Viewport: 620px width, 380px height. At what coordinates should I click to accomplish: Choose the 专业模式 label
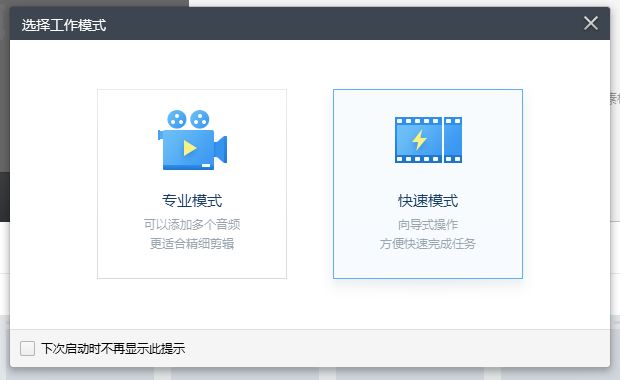192,201
